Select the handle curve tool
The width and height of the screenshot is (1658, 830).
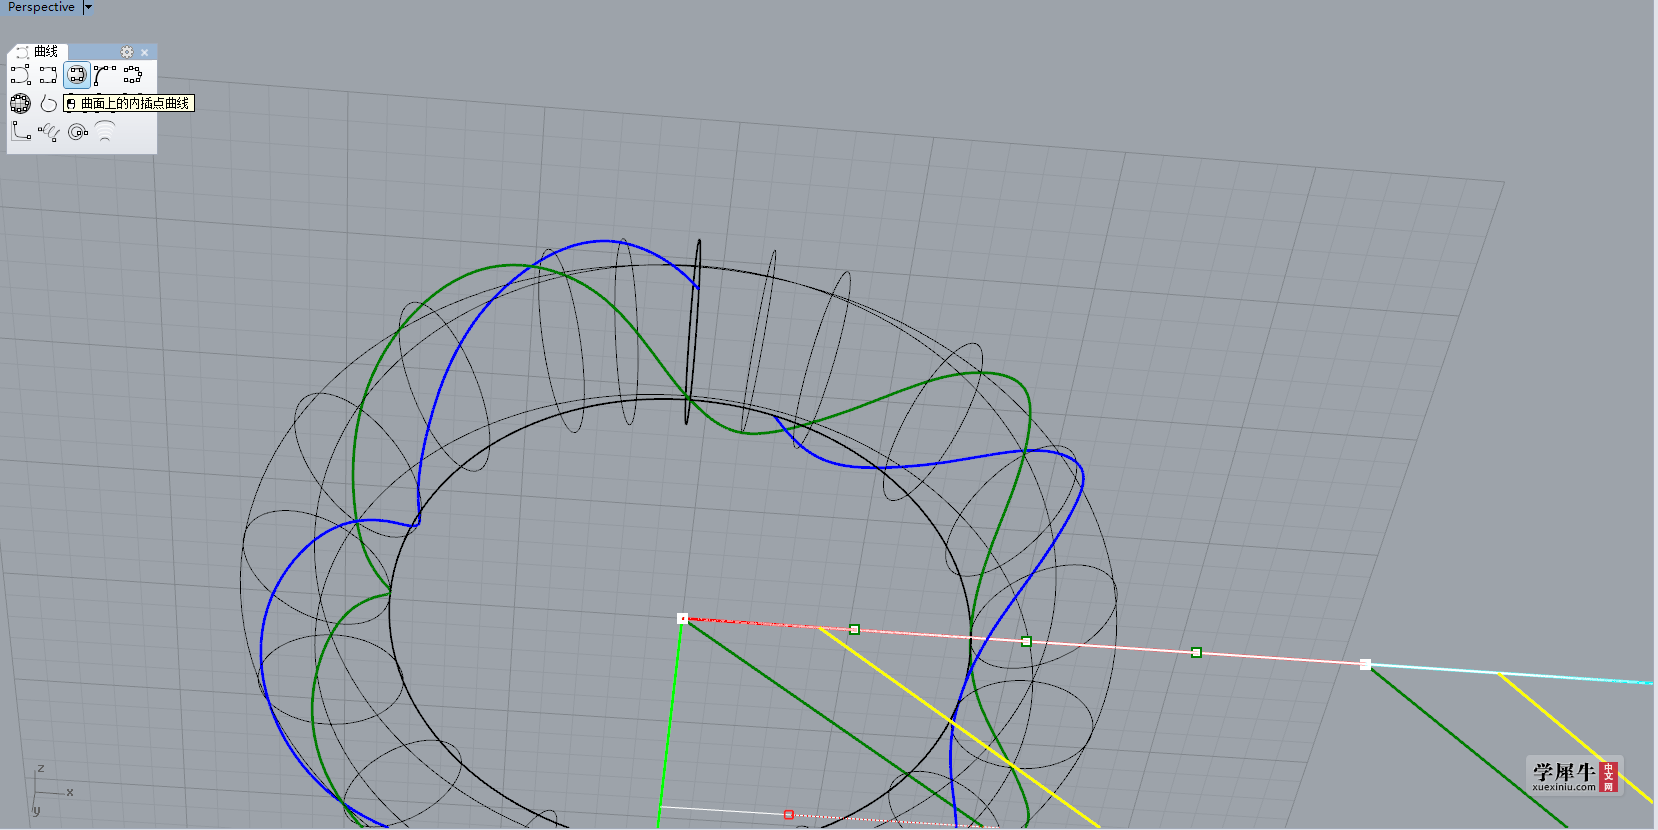pyautogui.click(x=105, y=75)
